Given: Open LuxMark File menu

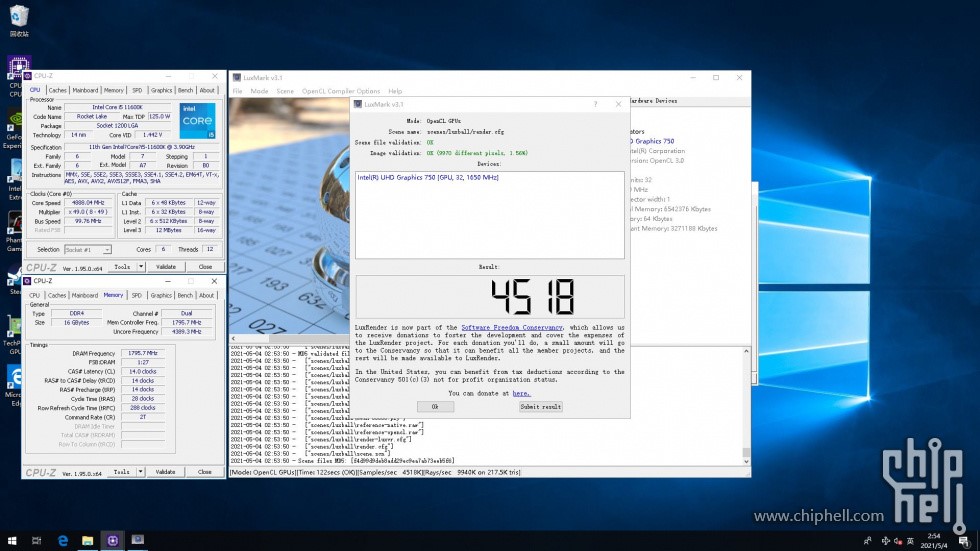Looking at the screenshot, I should [238, 91].
